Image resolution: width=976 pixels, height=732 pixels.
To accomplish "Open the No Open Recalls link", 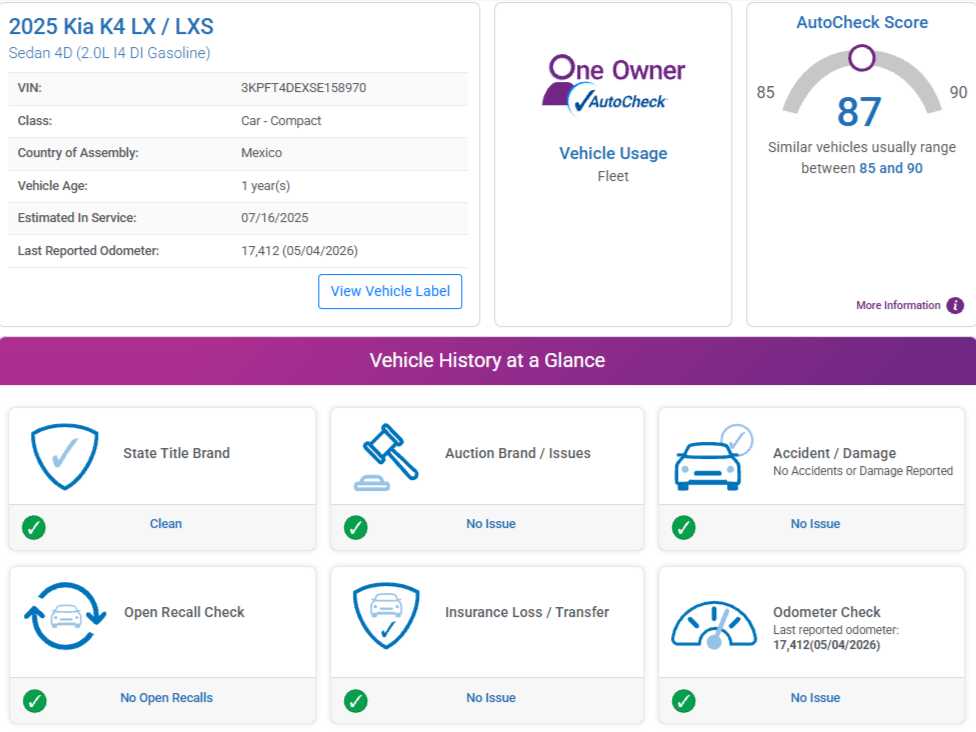I will (x=166, y=698).
